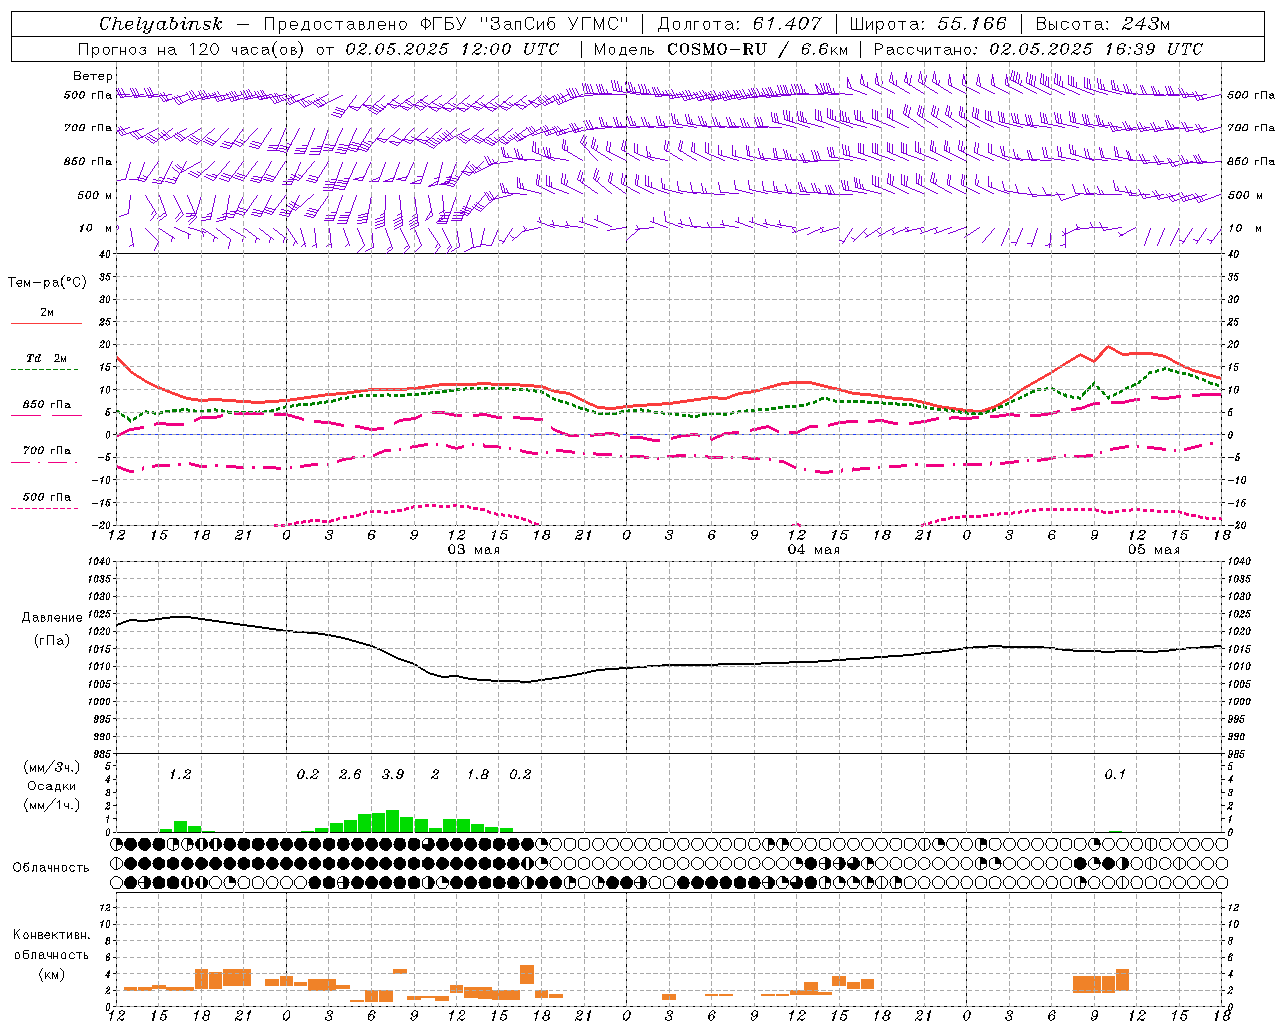The width and height of the screenshot is (1280, 1024).
Task: Click the Долгота: 61.407 value
Action: point(739,24)
